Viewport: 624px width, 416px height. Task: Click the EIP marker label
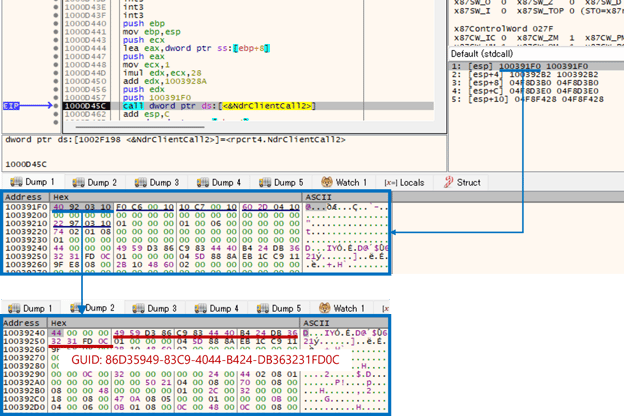(11, 105)
